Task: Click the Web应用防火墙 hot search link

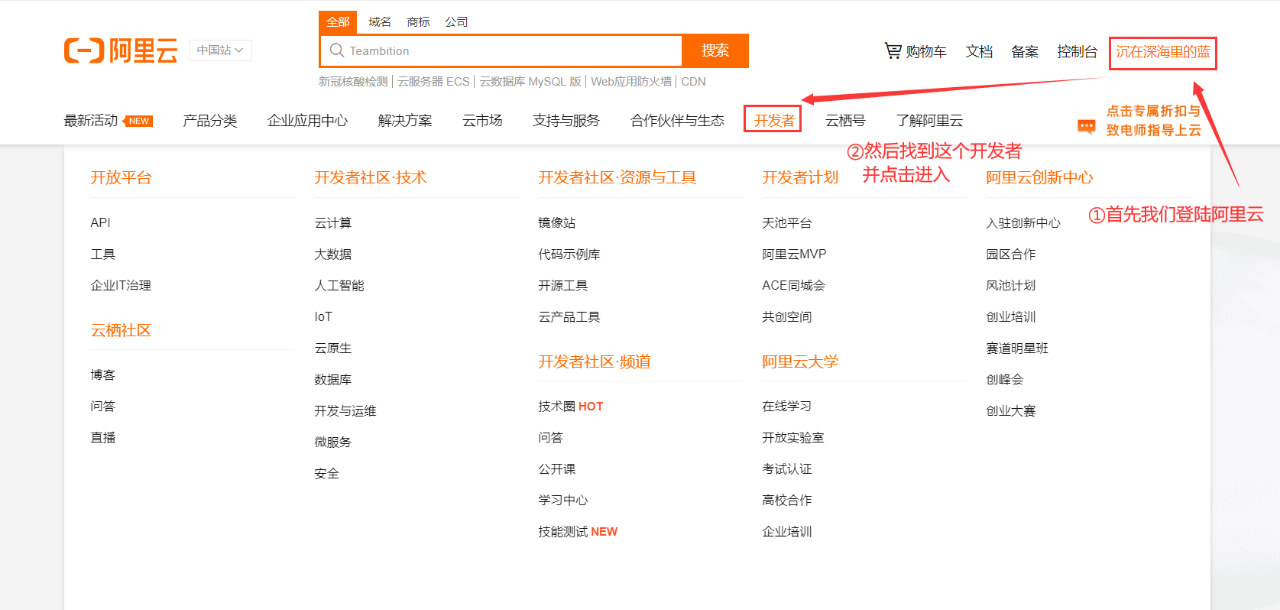Action: 631,82
